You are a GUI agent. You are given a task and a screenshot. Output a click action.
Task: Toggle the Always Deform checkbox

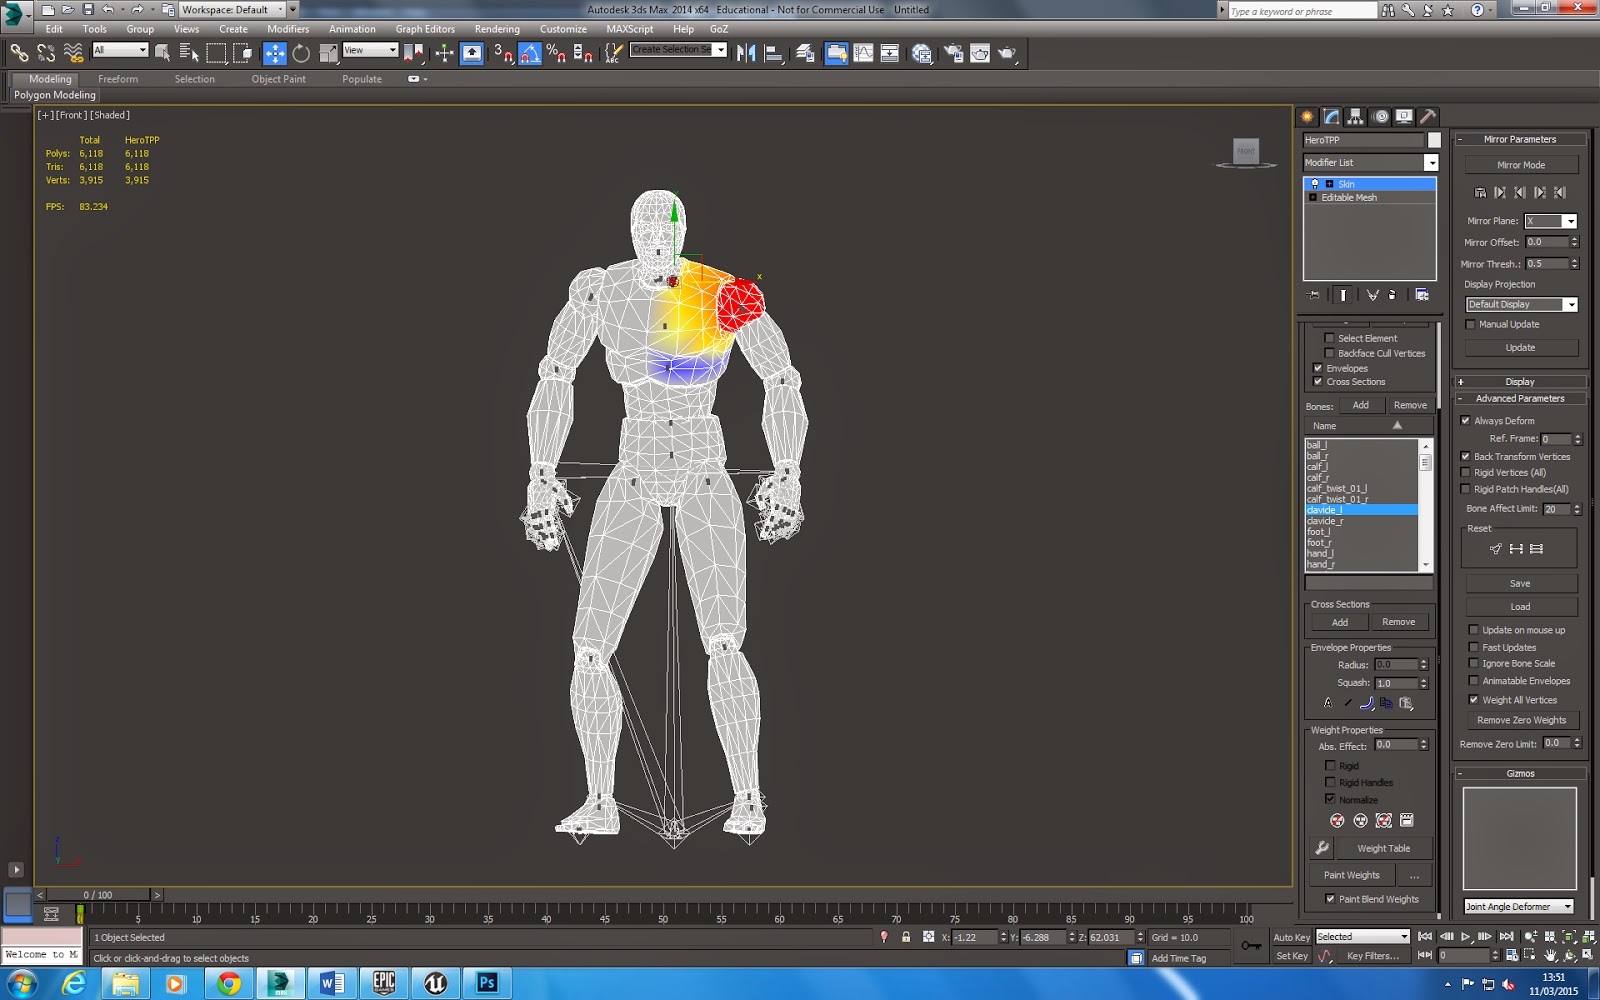click(1466, 421)
